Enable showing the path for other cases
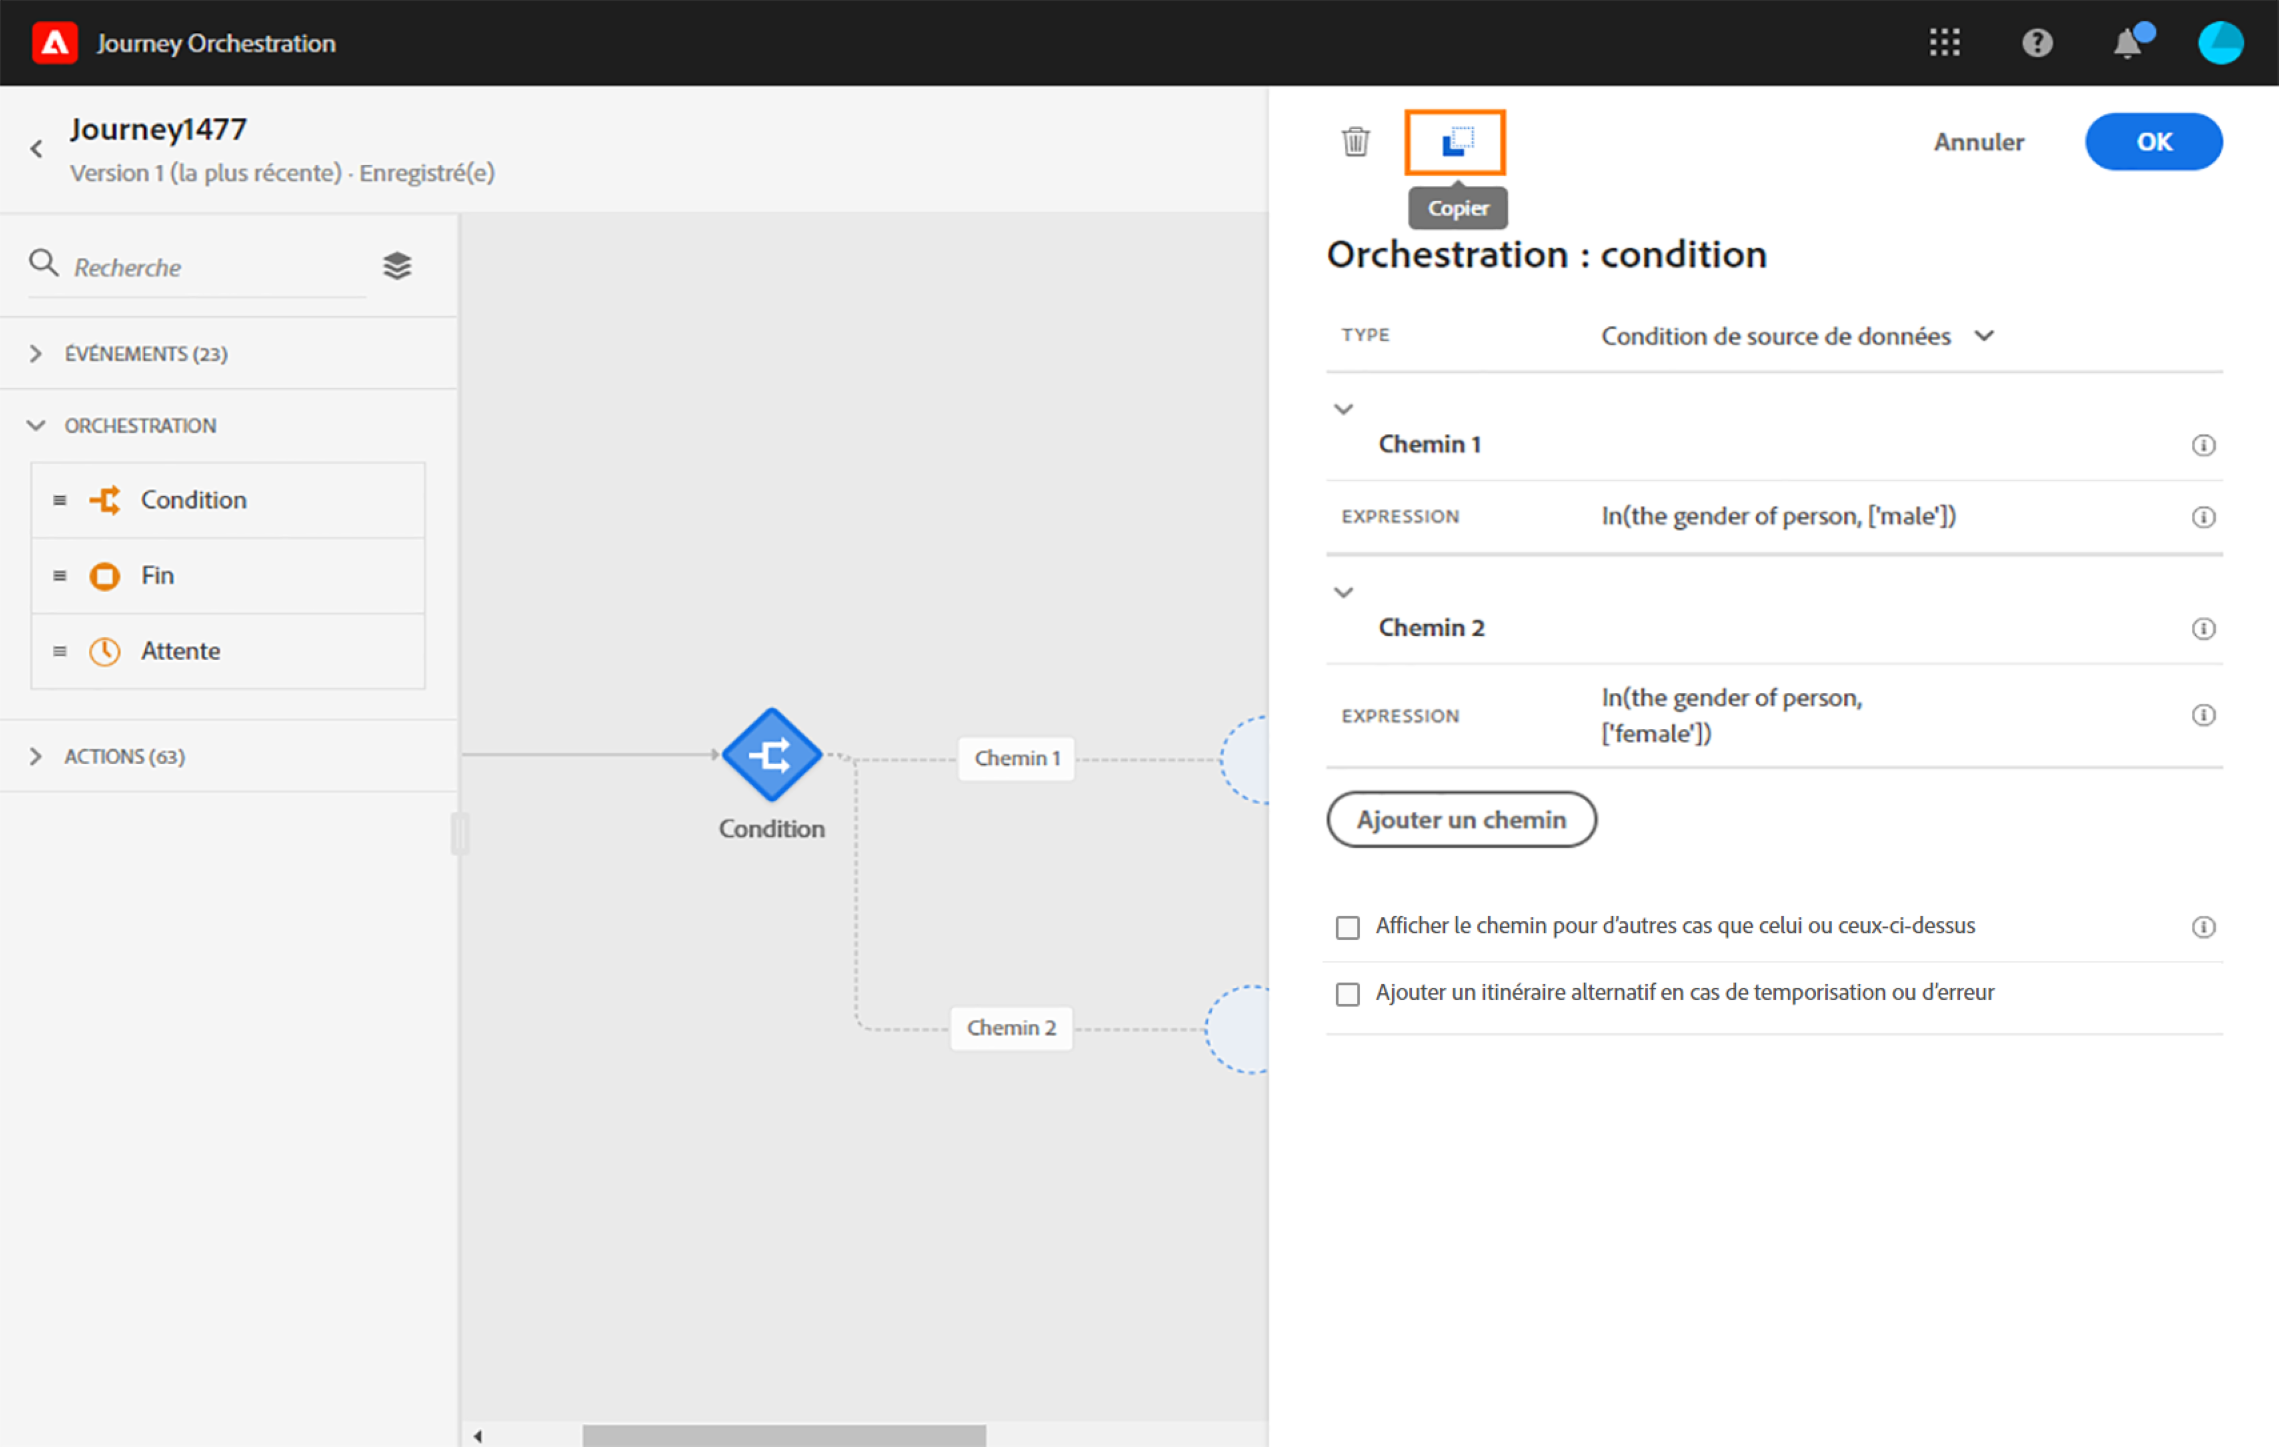This screenshot has height=1447, width=2279. click(1348, 927)
